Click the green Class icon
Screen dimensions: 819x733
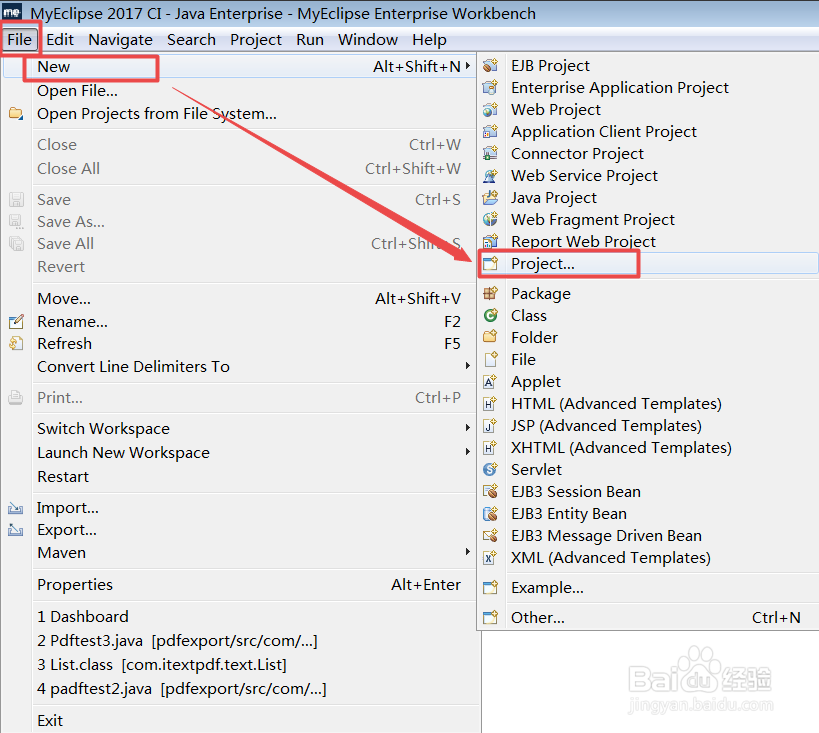[490, 316]
